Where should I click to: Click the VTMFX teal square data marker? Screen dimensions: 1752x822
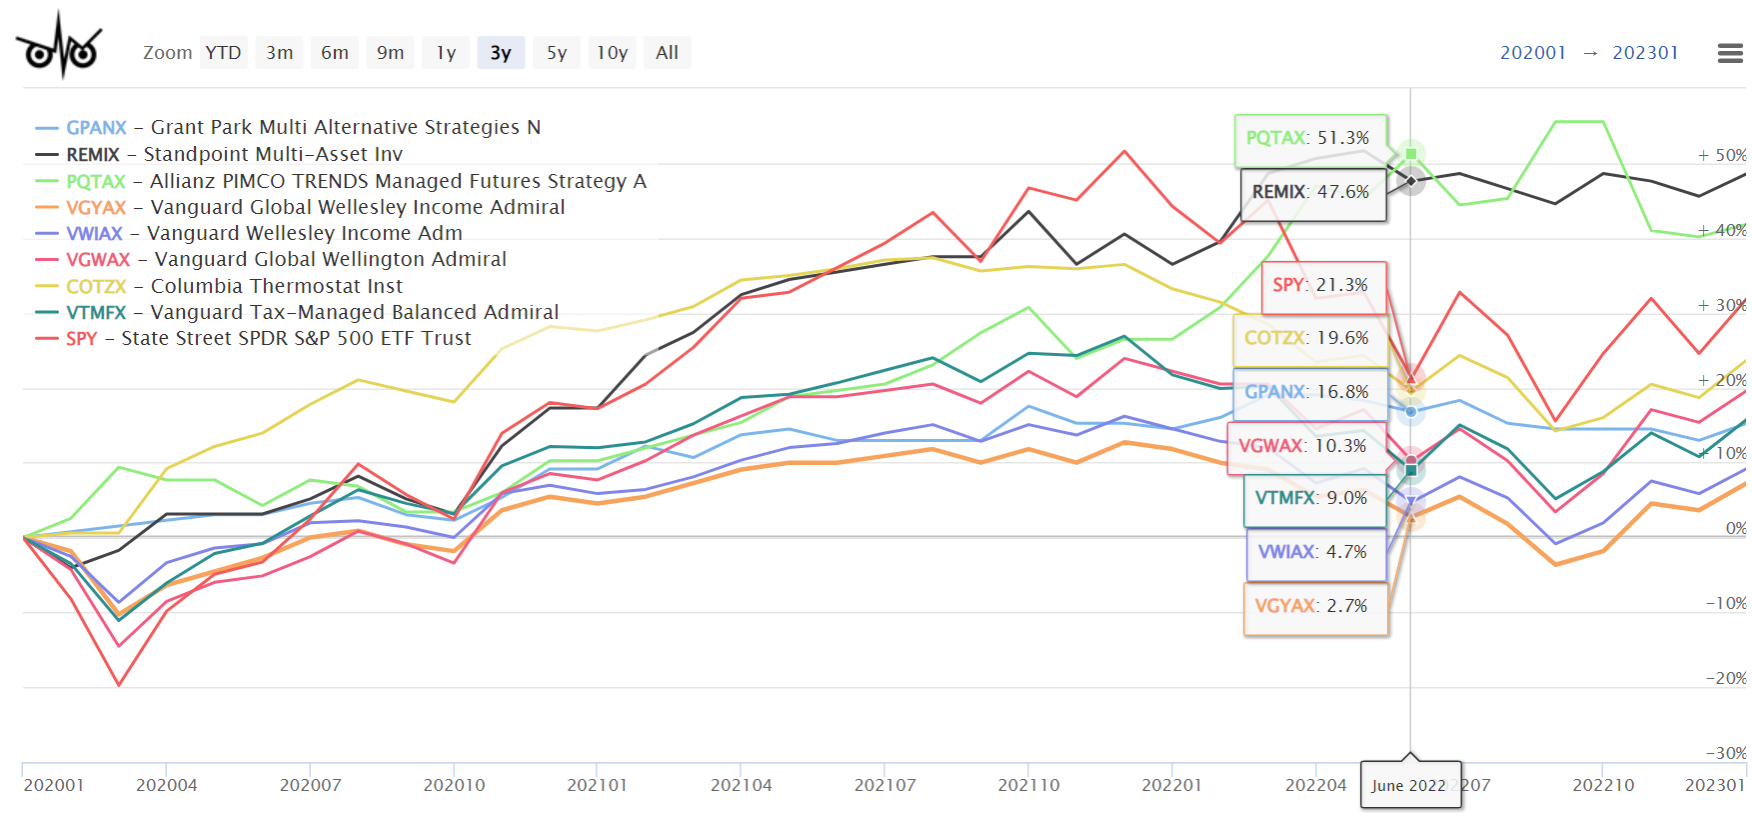[1411, 470]
